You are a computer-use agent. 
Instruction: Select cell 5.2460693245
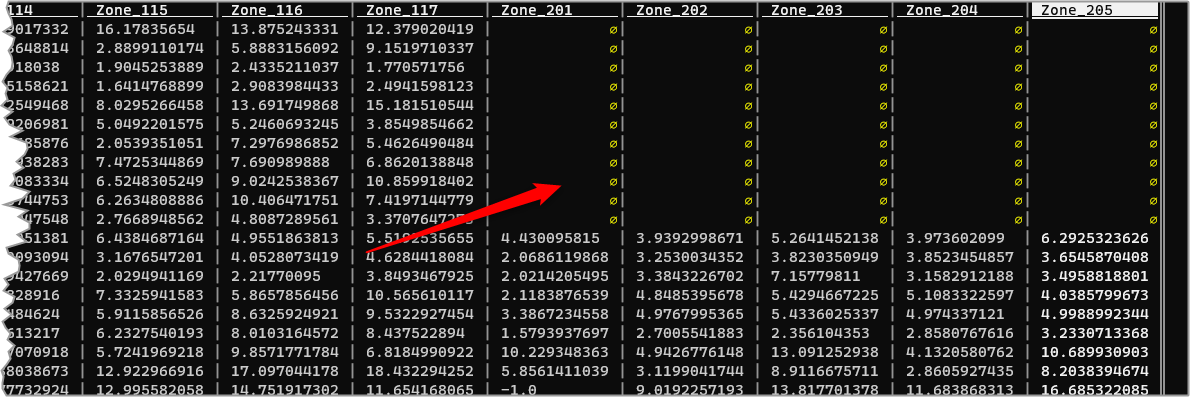[285, 124]
